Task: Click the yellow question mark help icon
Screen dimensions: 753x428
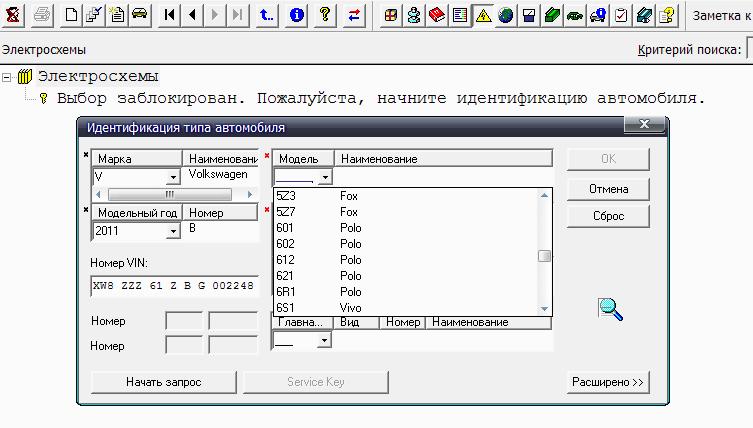Action: click(325, 15)
